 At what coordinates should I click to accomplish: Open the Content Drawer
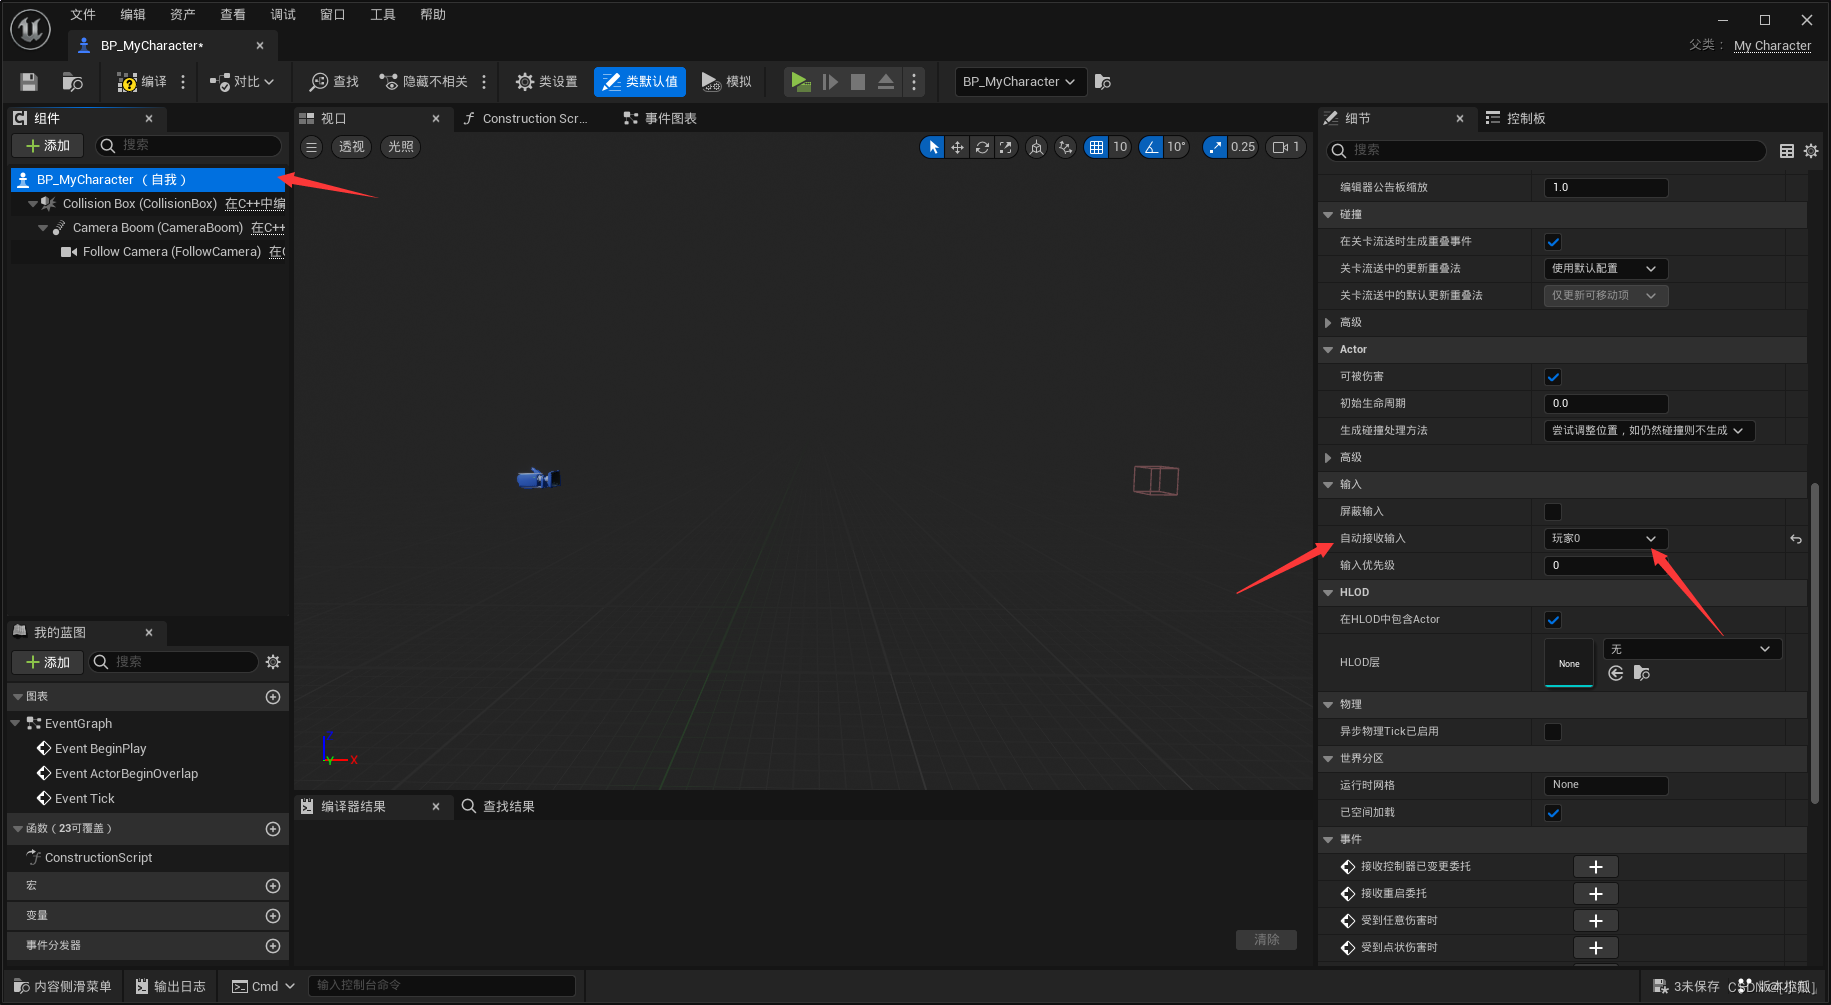(x=63, y=986)
